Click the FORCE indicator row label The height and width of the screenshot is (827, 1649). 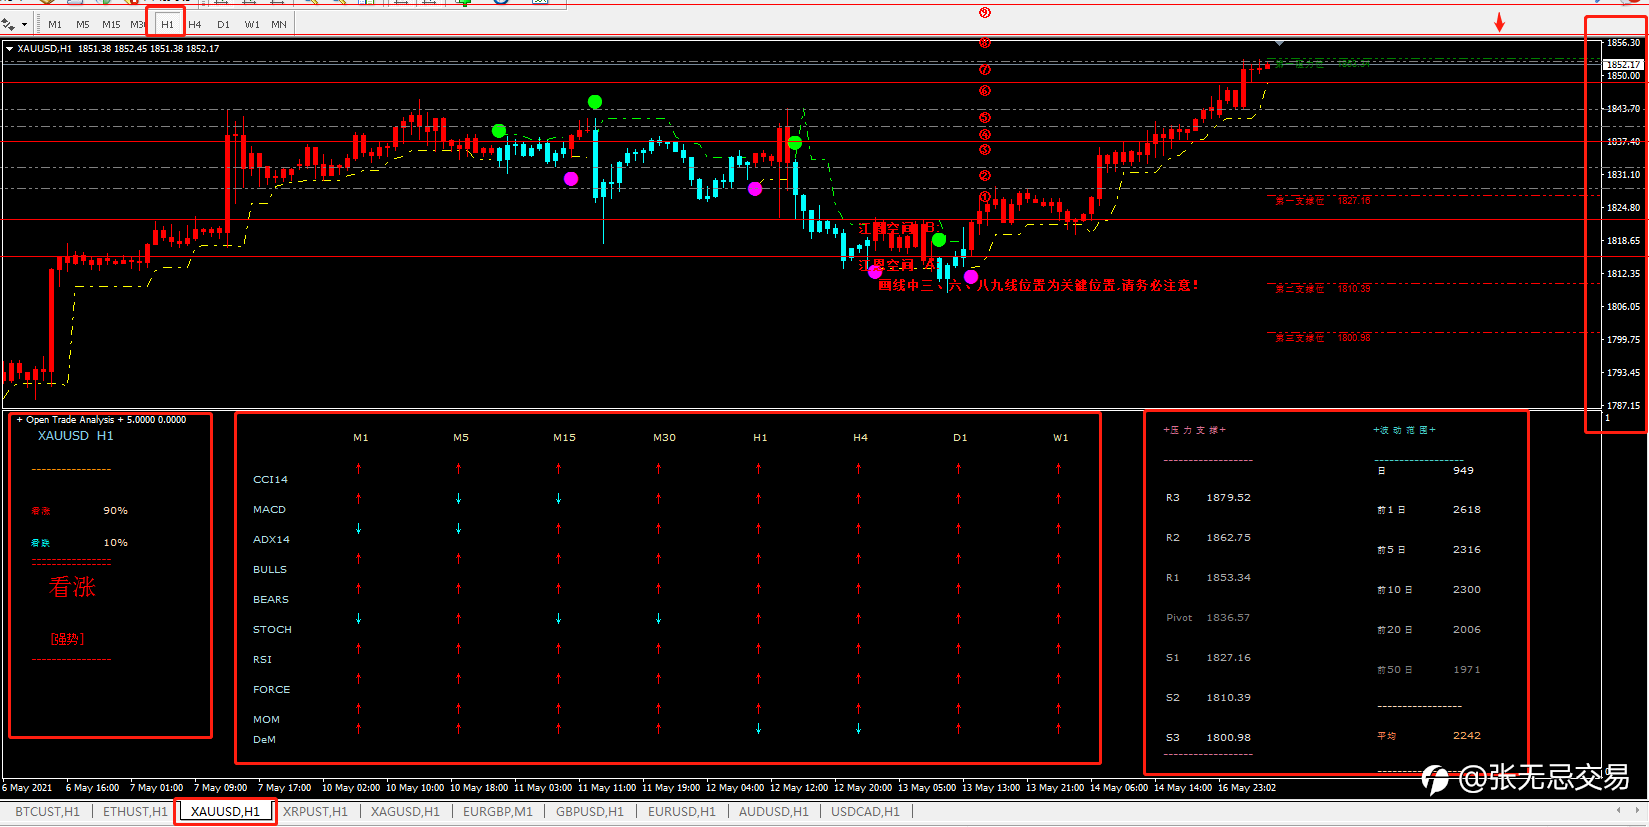(271, 690)
